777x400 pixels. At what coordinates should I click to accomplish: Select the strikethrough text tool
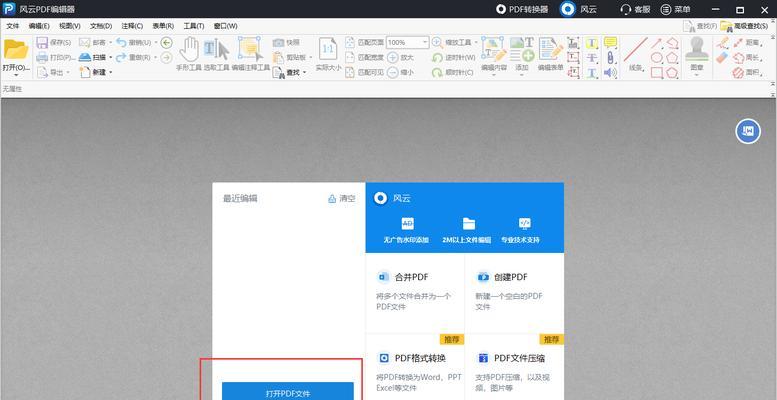(x=592, y=58)
